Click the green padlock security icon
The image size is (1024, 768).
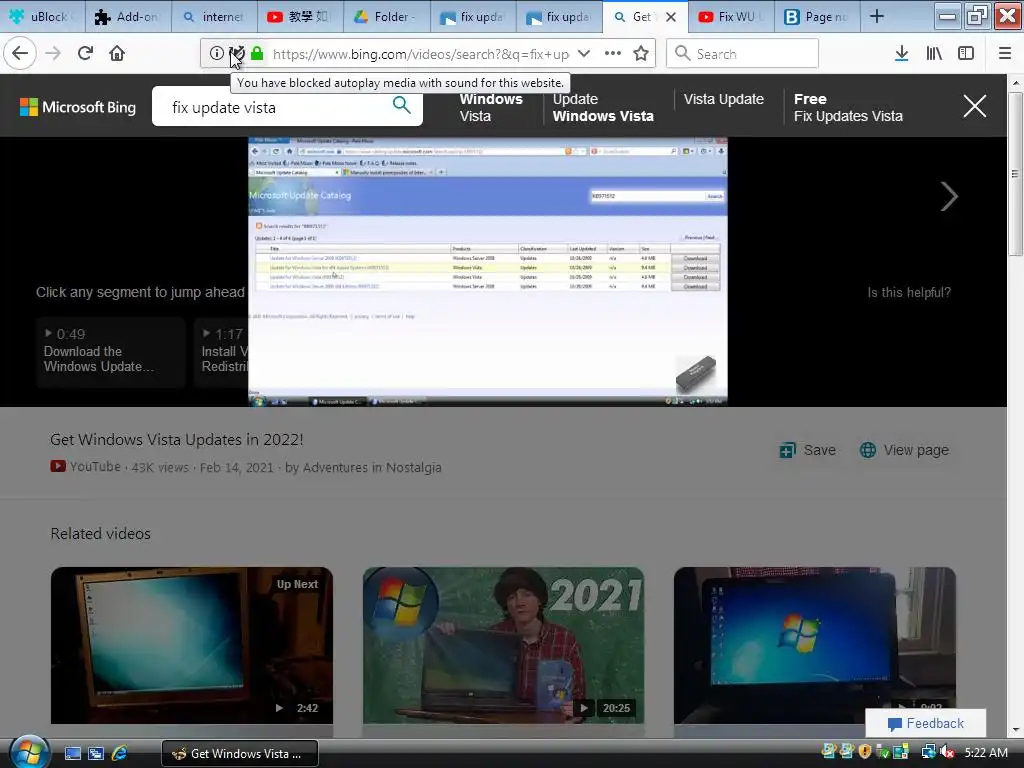(x=257, y=54)
